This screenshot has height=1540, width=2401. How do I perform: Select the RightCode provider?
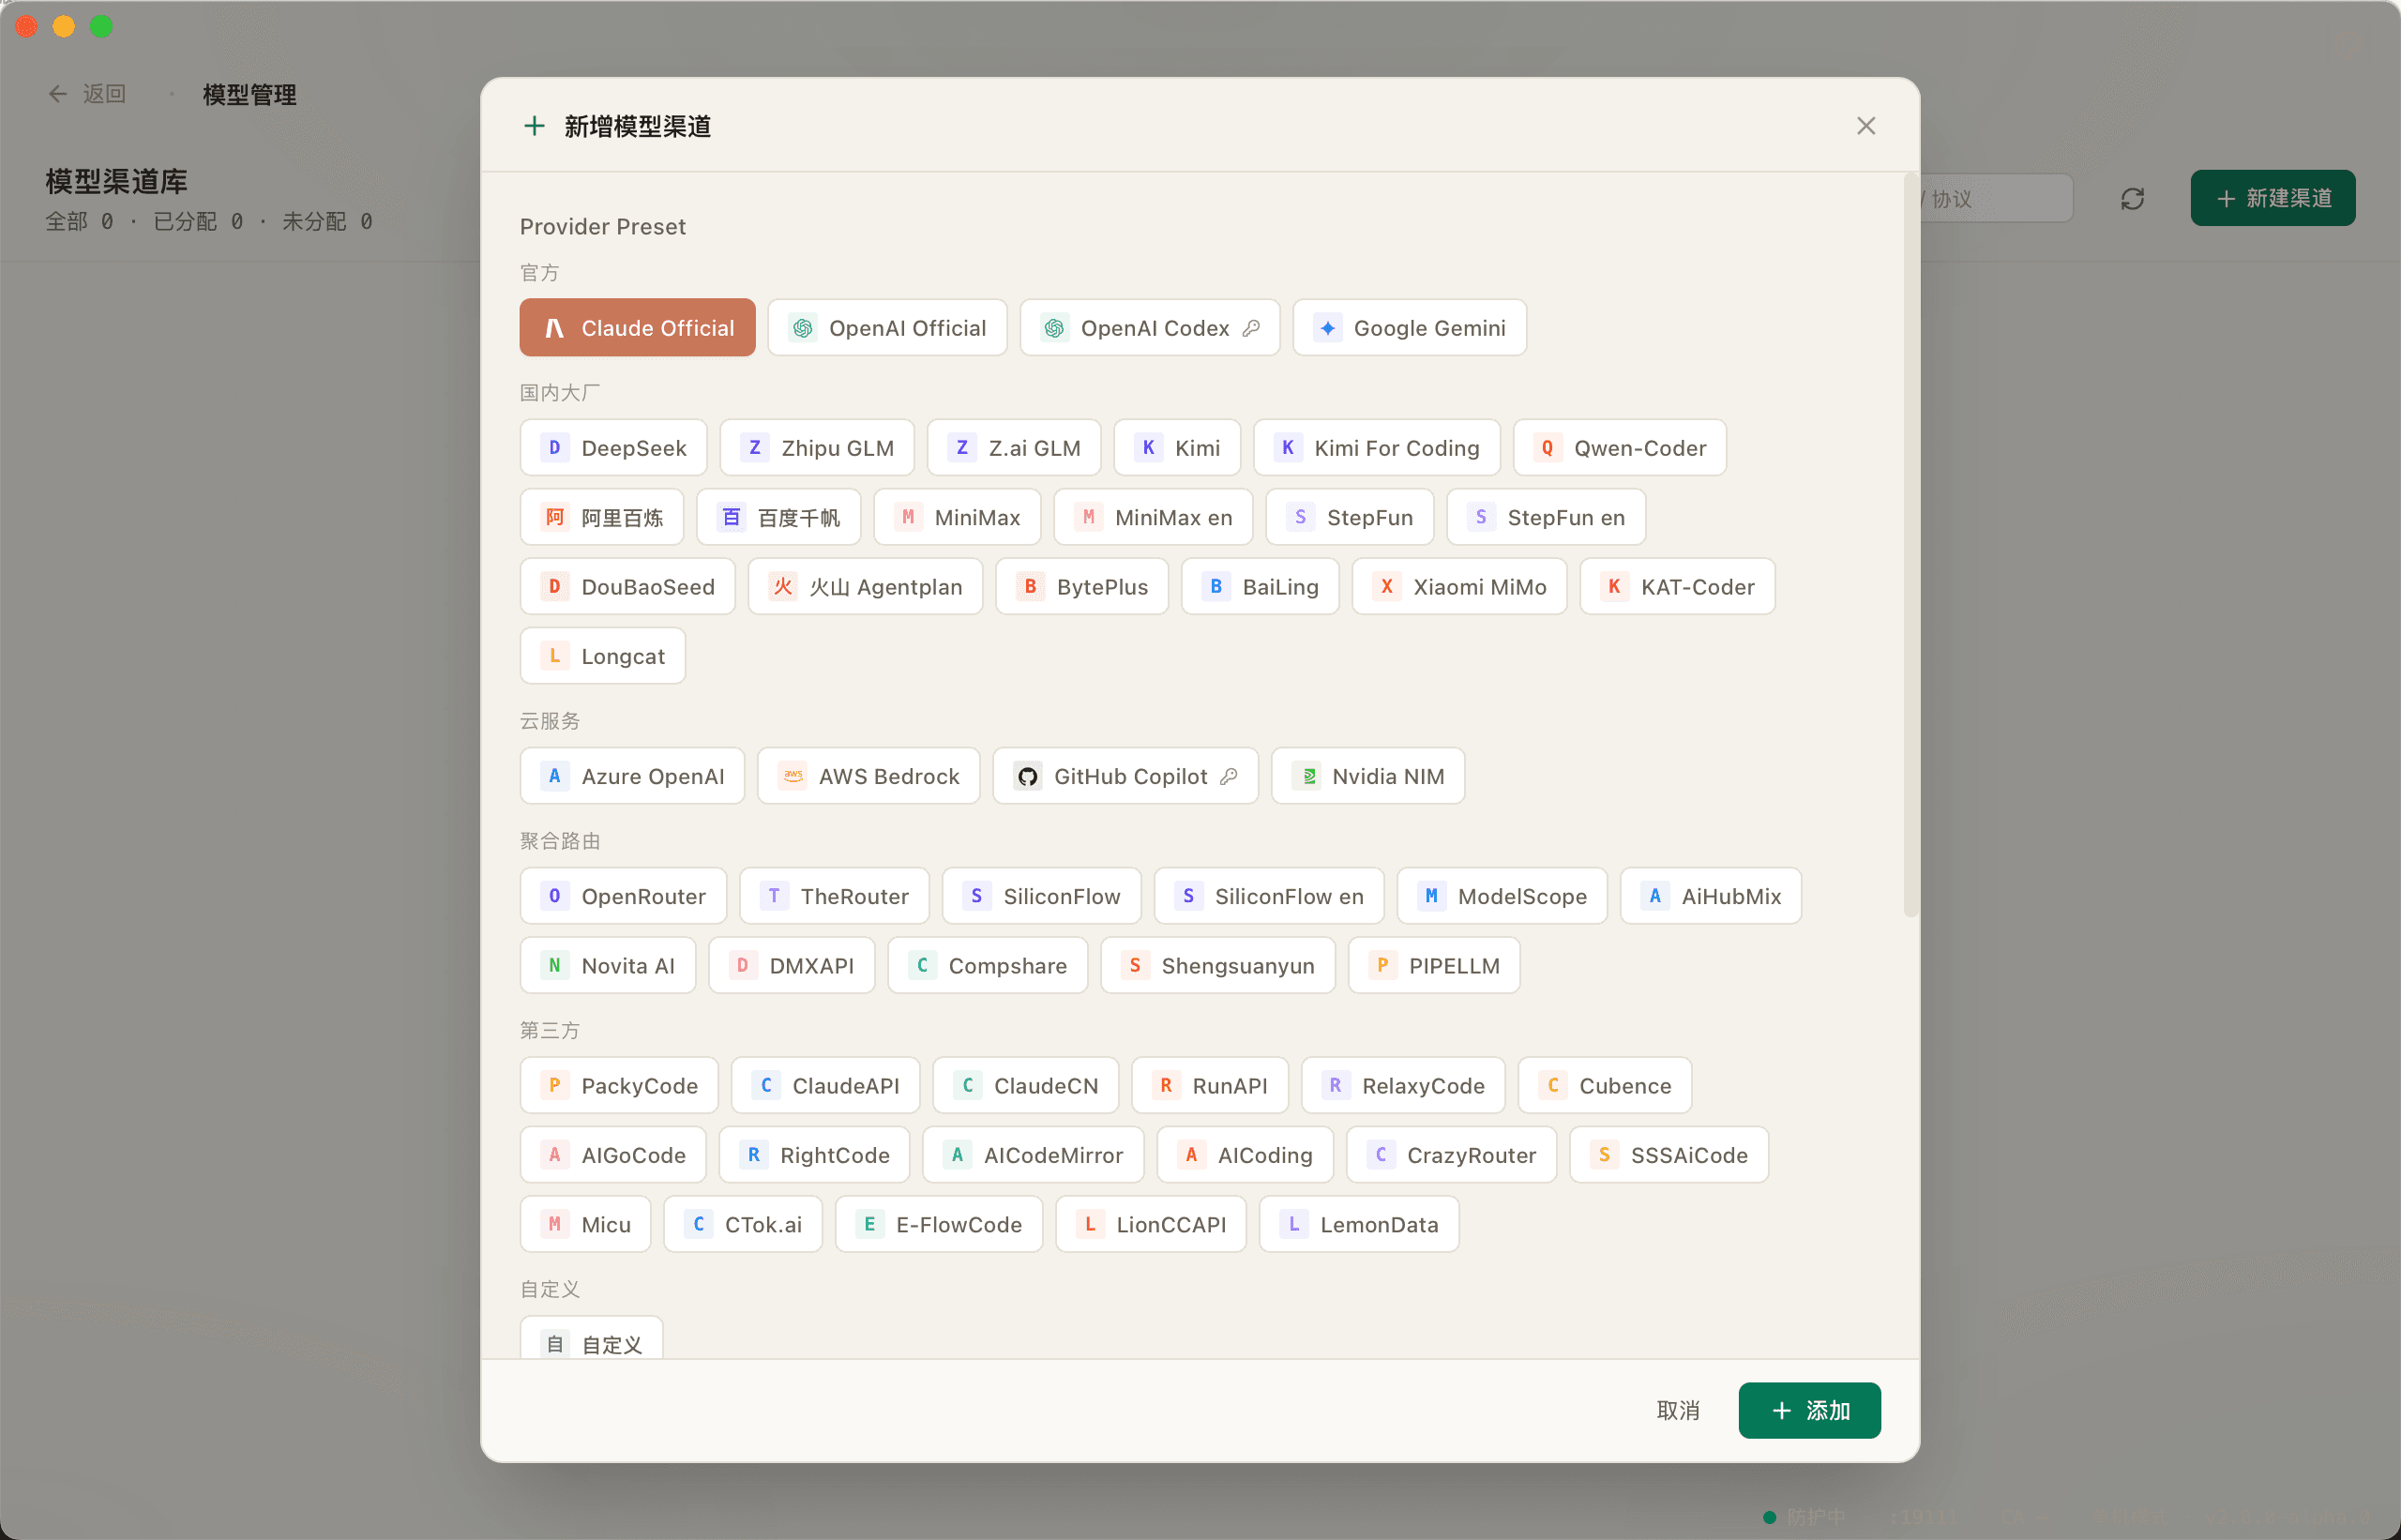pyautogui.click(x=814, y=1155)
